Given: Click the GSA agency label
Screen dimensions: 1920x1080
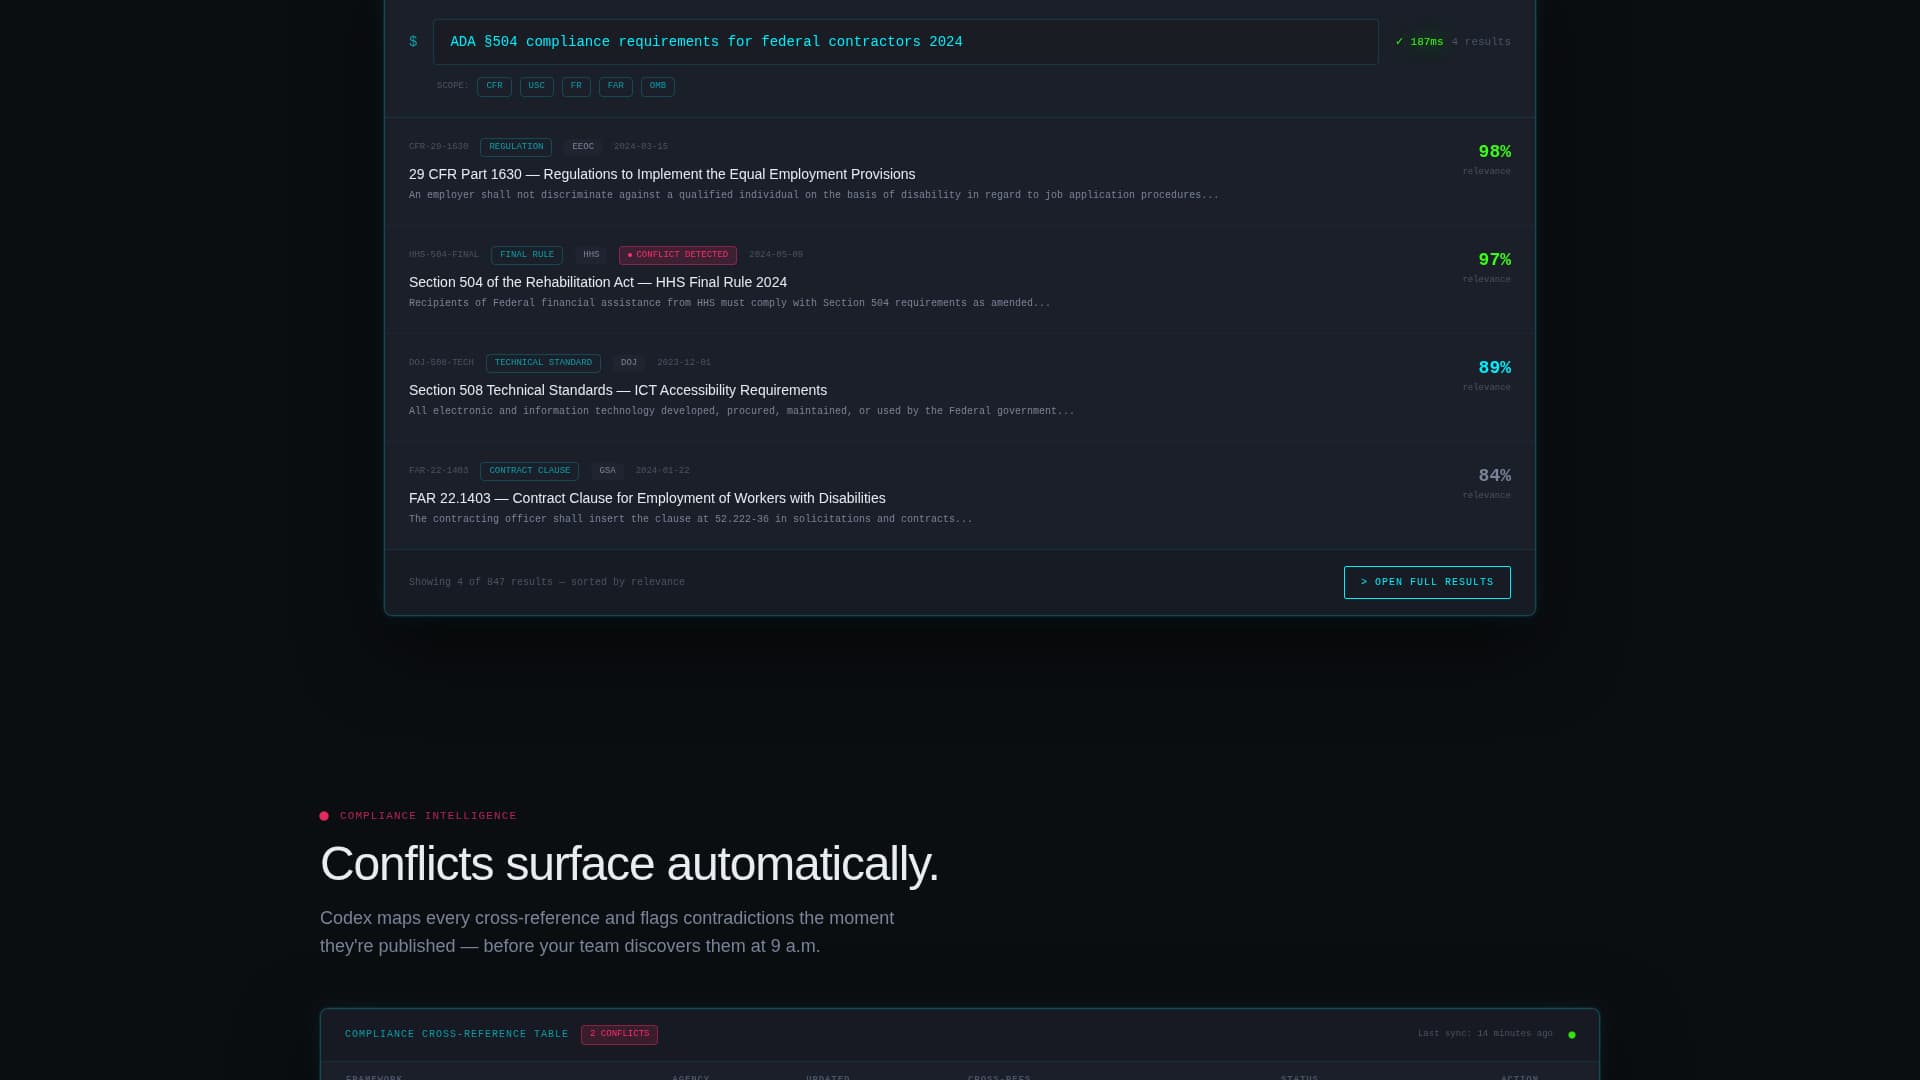Looking at the screenshot, I should 607,471.
